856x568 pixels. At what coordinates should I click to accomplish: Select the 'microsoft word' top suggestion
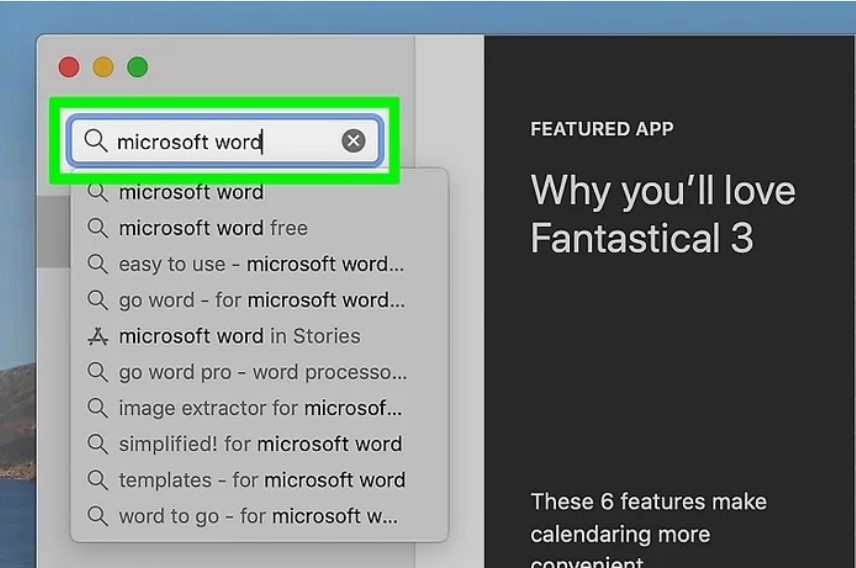[x=259, y=192]
